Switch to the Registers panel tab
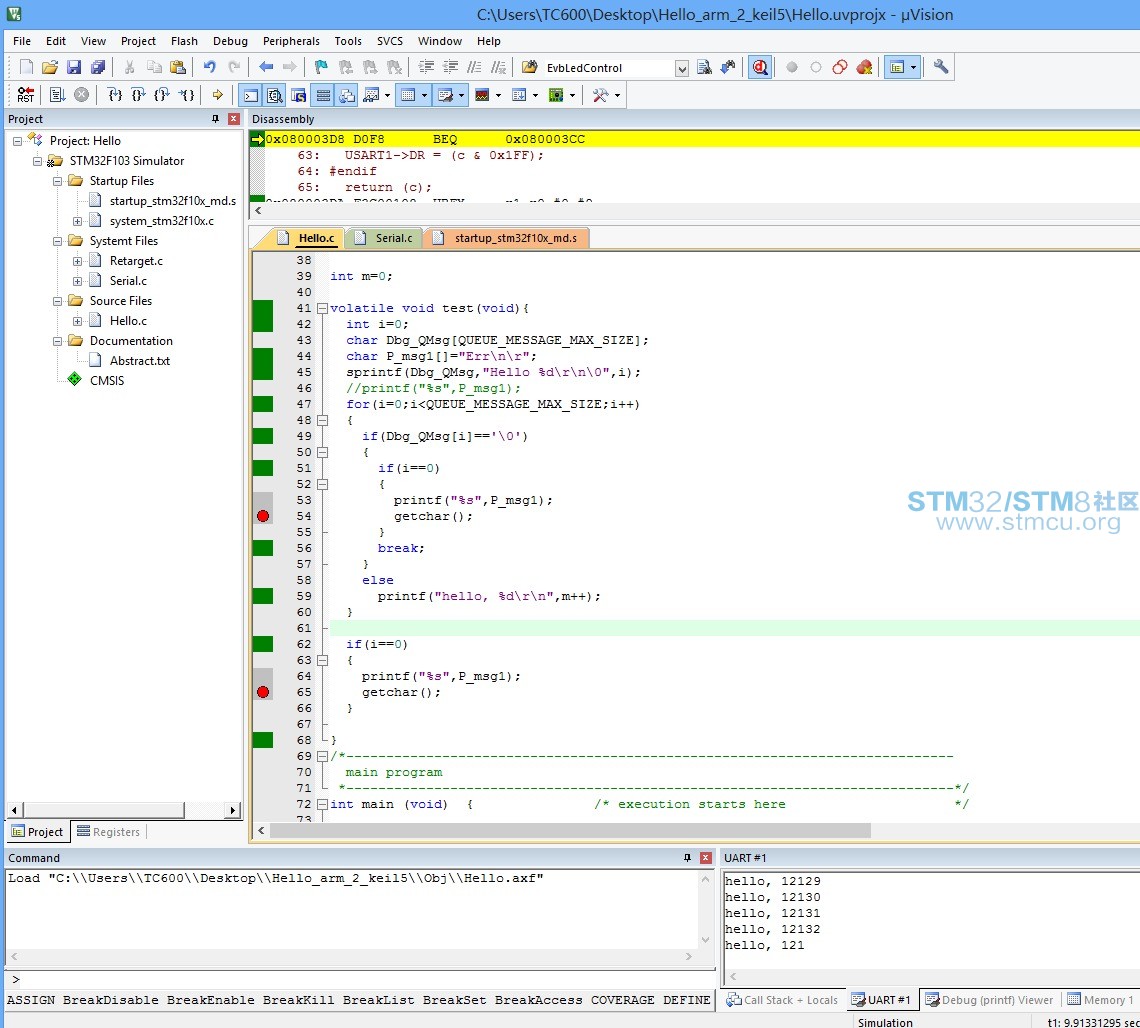The height and width of the screenshot is (1028, 1140). (x=108, y=832)
